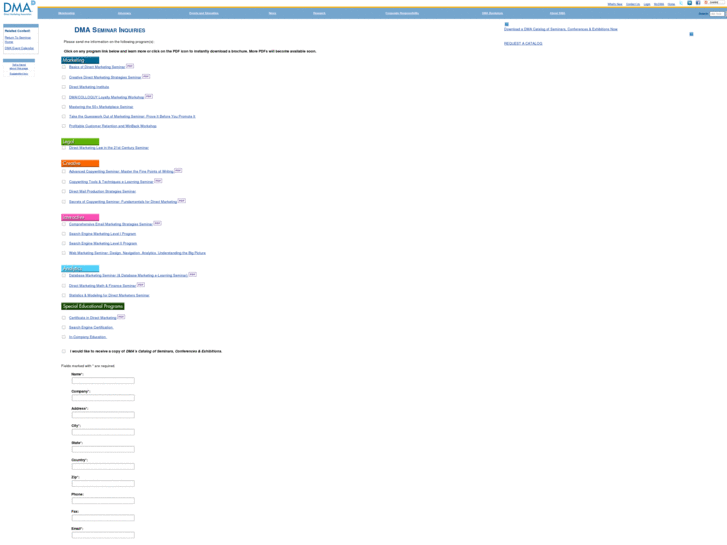Screen dimensions: 727x545
Task: Tick the receive catalog copy checkbox
Action: coord(64,351)
